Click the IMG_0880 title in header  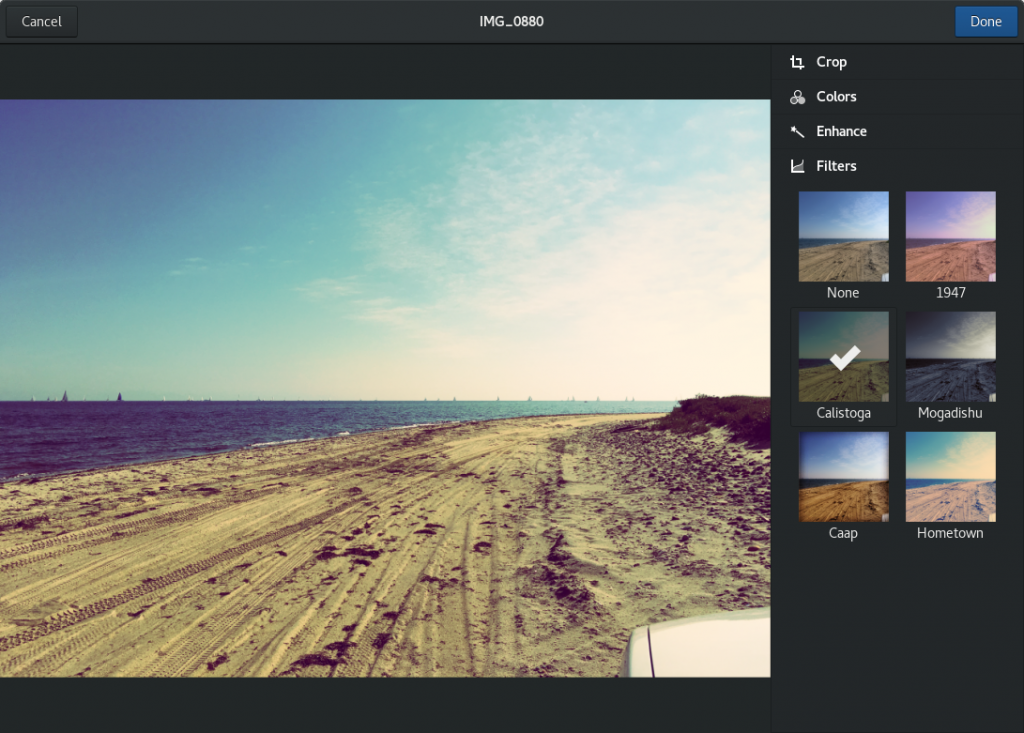click(511, 21)
